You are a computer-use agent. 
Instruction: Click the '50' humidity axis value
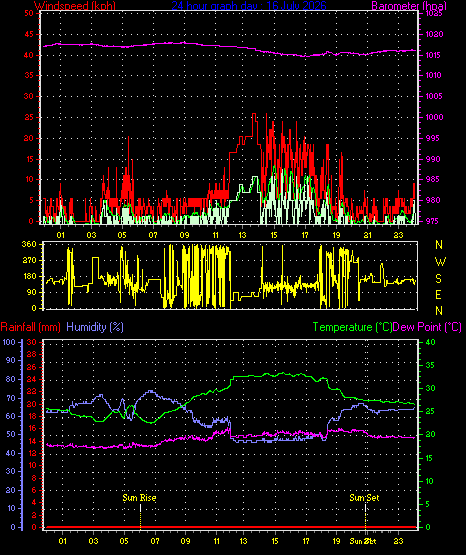(11, 434)
